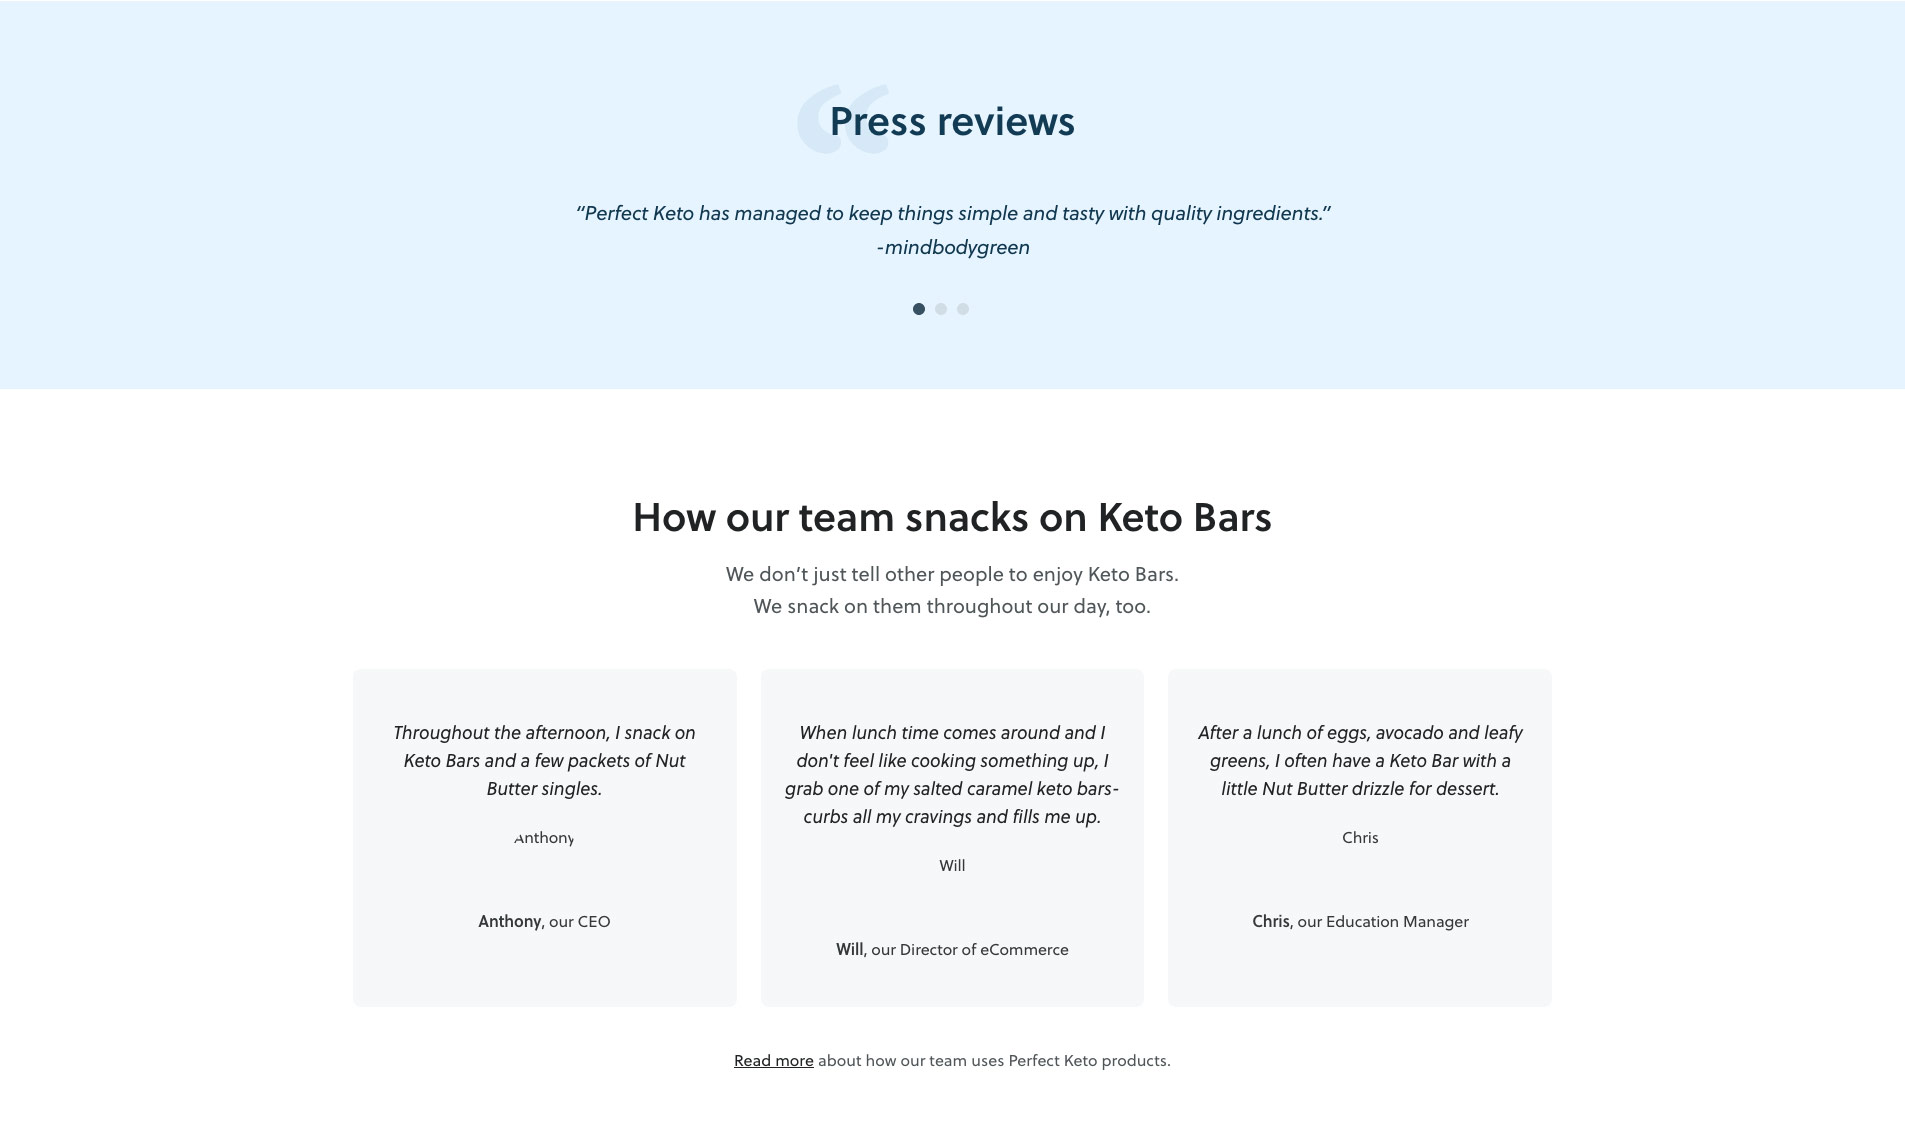Click Anthony's testimonial quote text
The height and width of the screenshot is (1122, 1905).
tap(544, 761)
